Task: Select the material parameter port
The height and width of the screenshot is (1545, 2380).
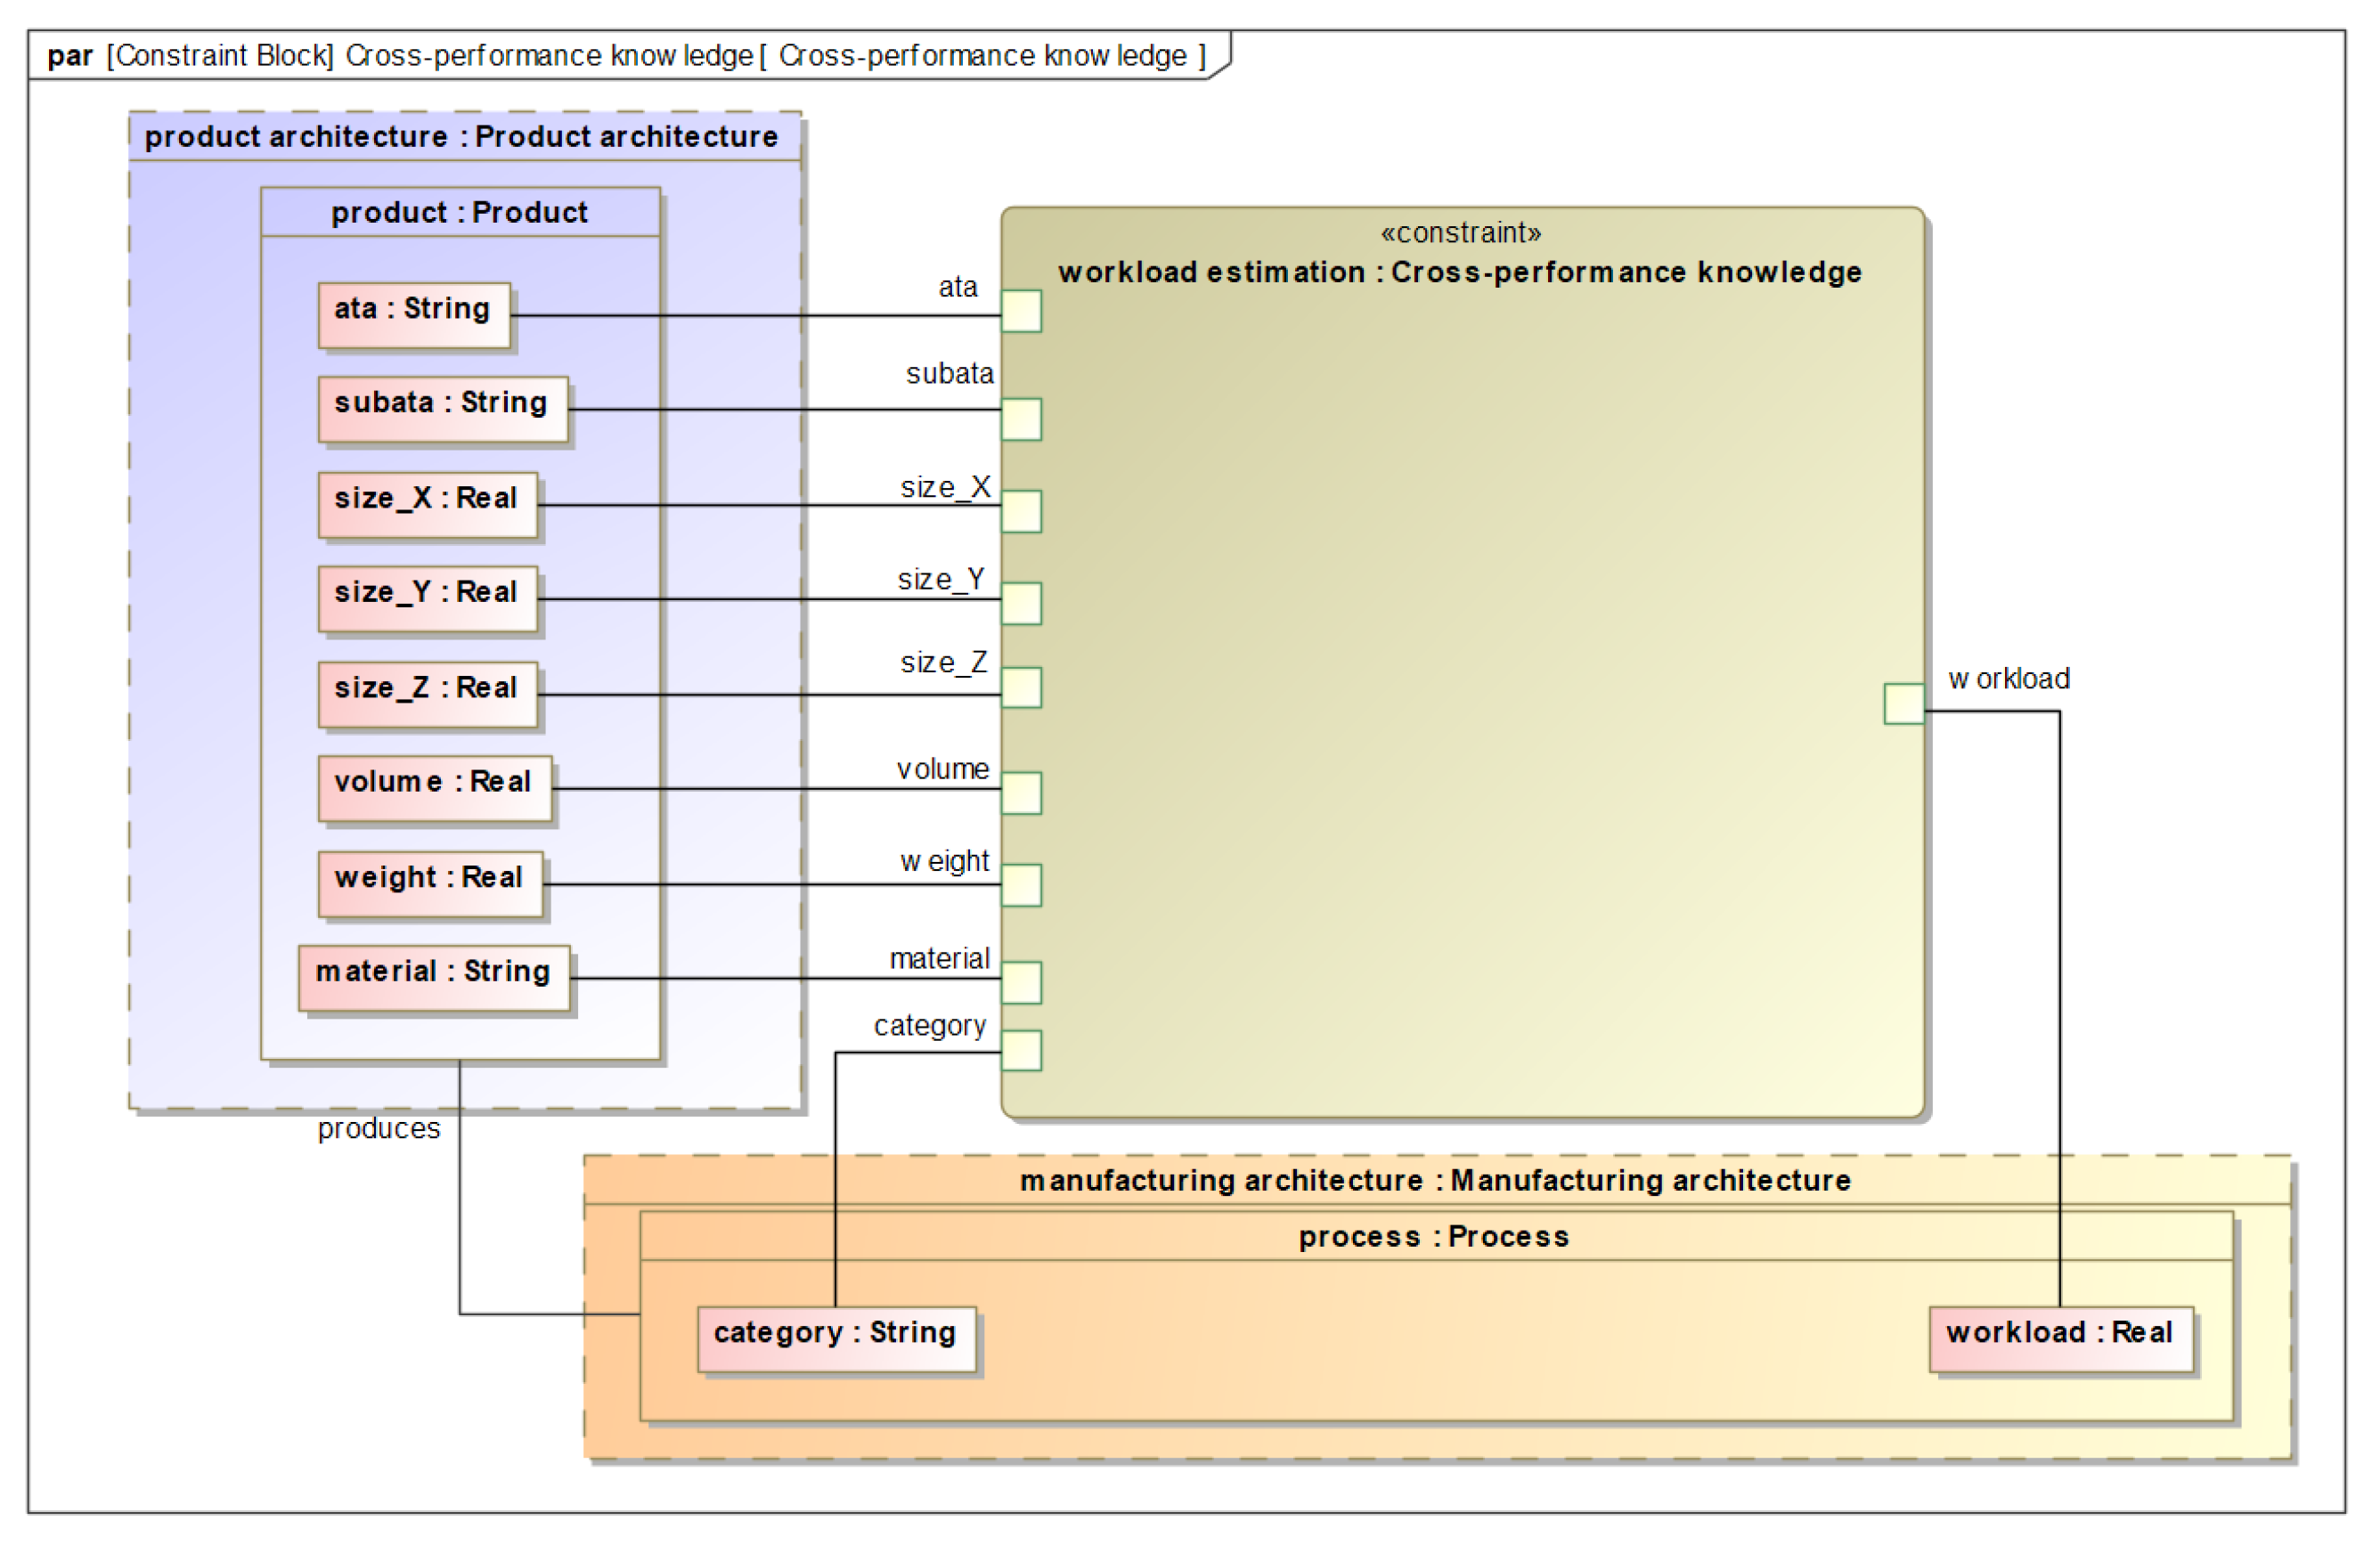Action: click(x=1021, y=982)
